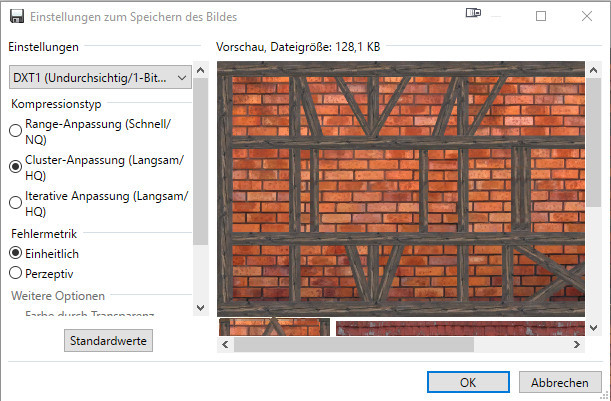
Task: Click settings panel scroll-up arrow
Action: pyautogui.click(x=201, y=71)
